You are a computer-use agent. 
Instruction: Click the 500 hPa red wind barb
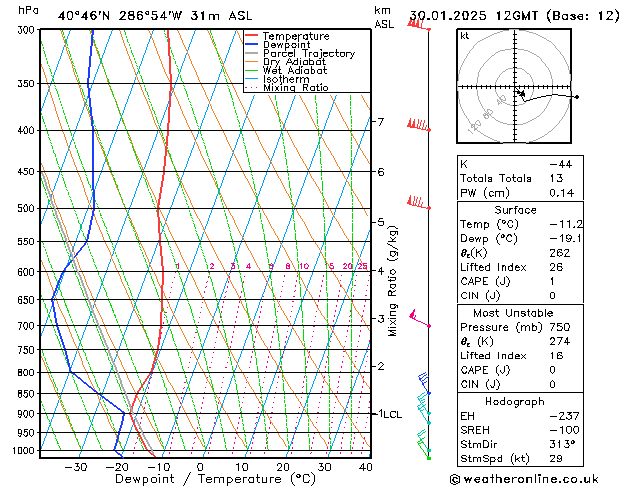coord(419,202)
